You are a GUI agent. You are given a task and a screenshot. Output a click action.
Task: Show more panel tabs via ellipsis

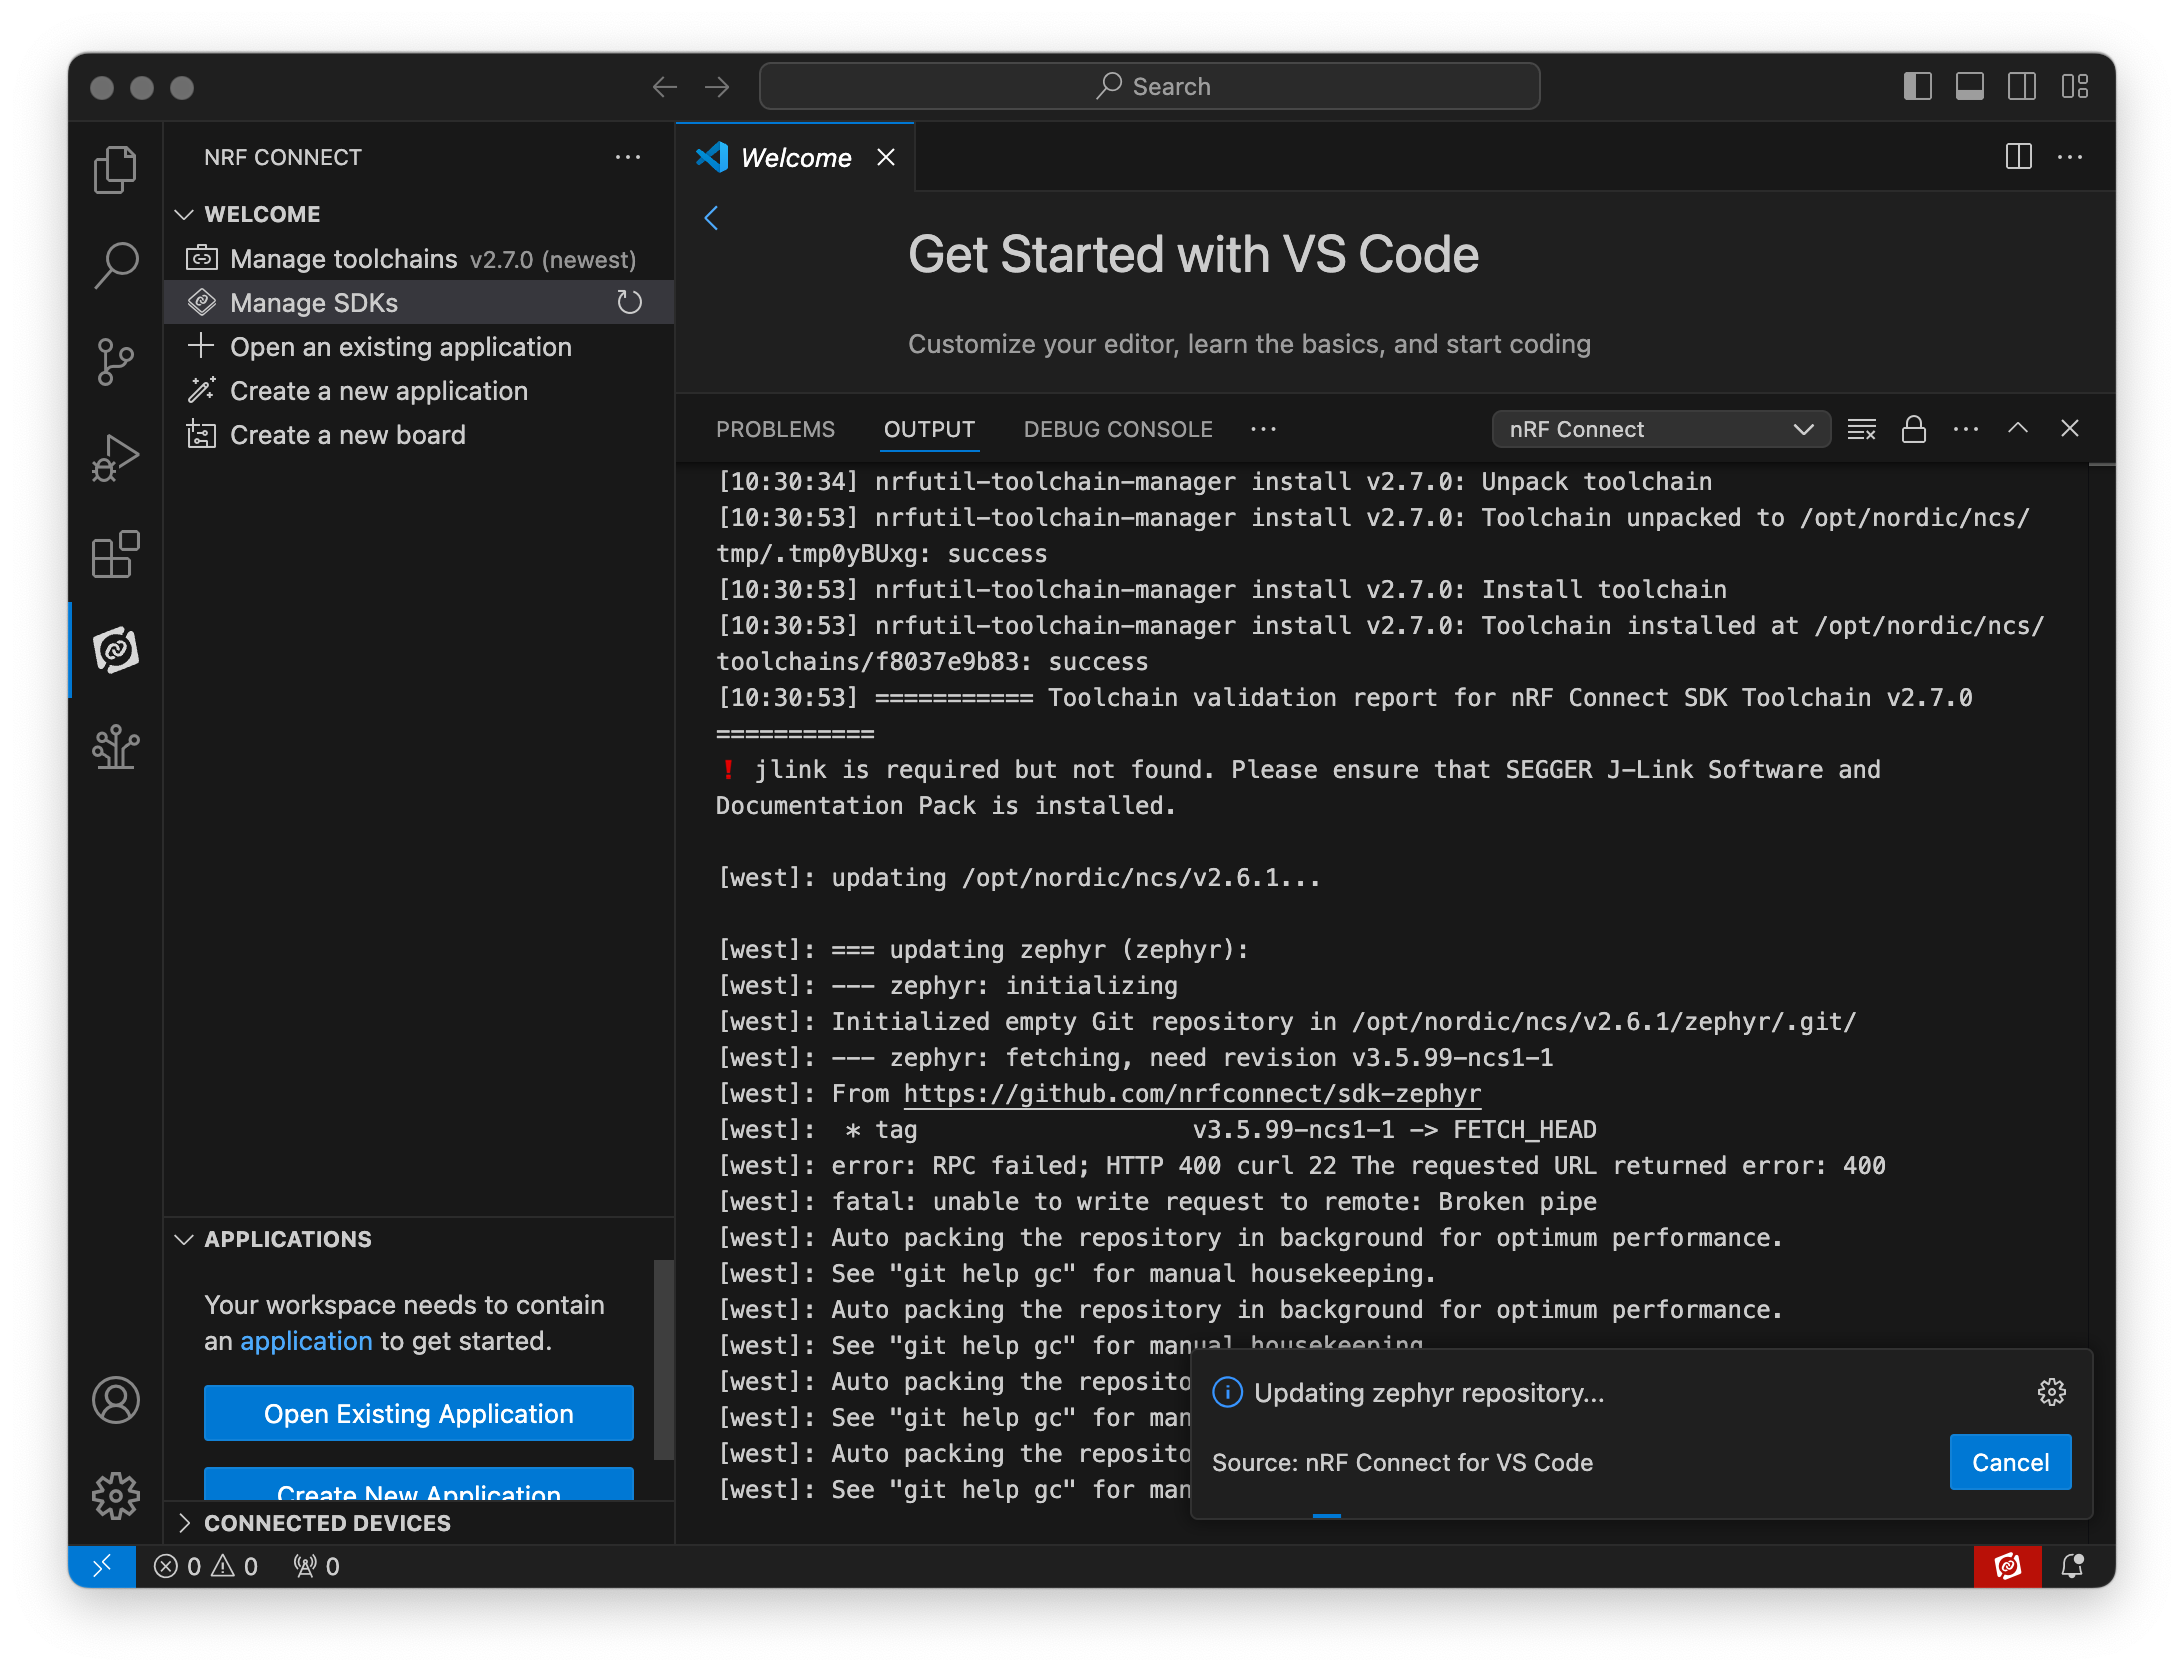point(1264,429)
